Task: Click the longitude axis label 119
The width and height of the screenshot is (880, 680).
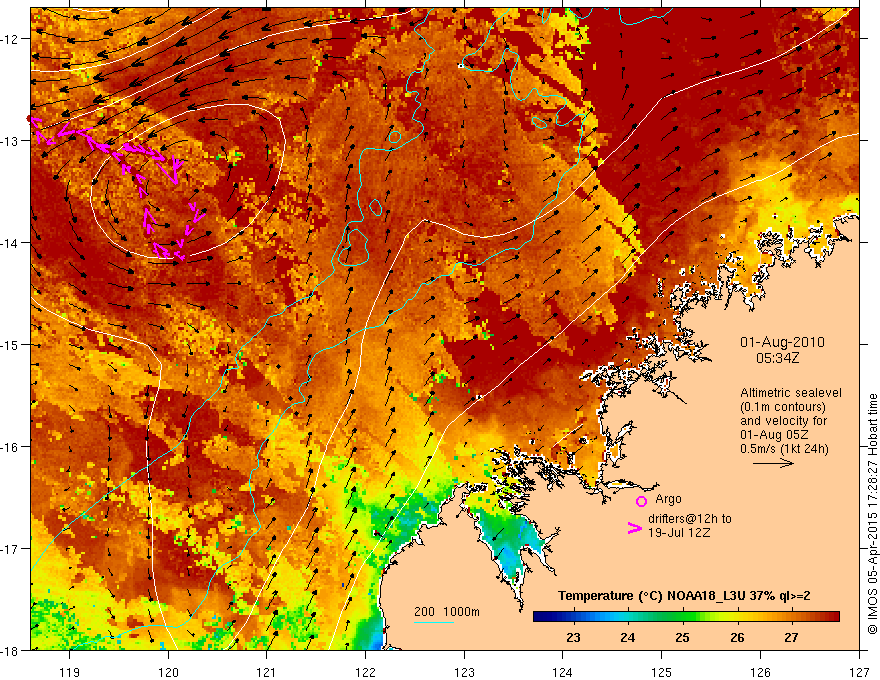Action: [70, 672]
